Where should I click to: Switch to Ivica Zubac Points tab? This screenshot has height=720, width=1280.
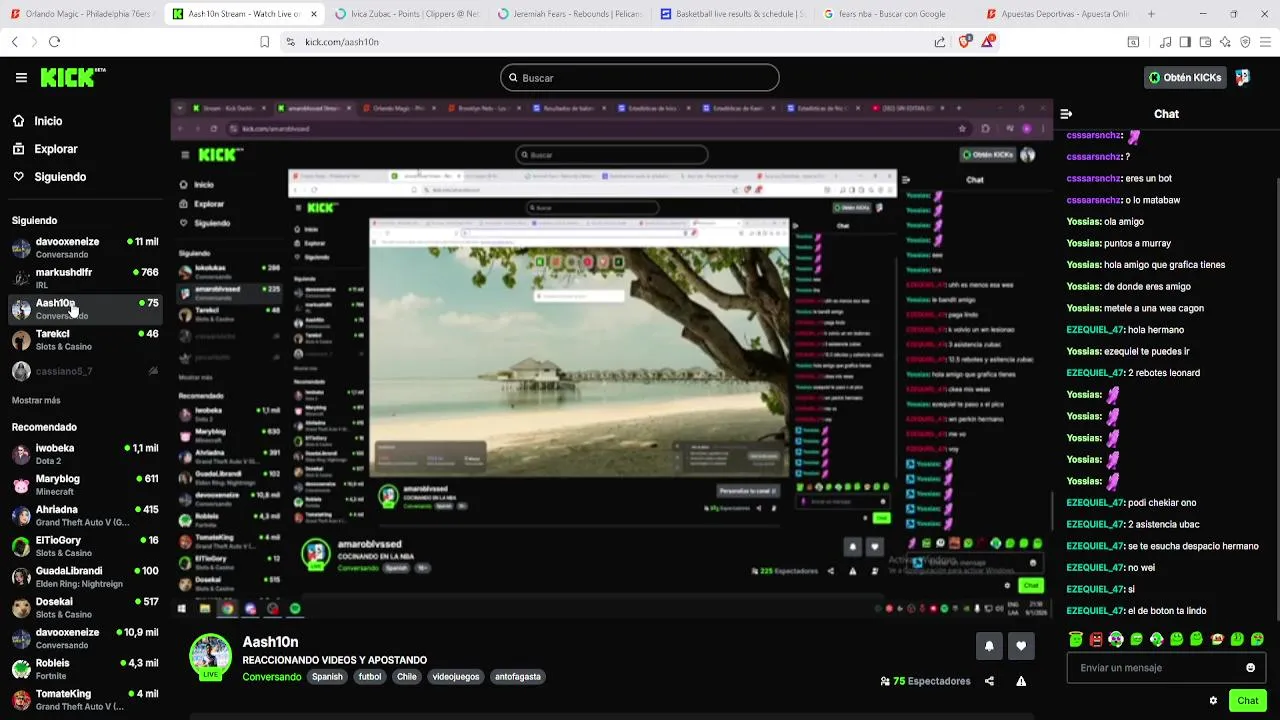coord(406,14)
